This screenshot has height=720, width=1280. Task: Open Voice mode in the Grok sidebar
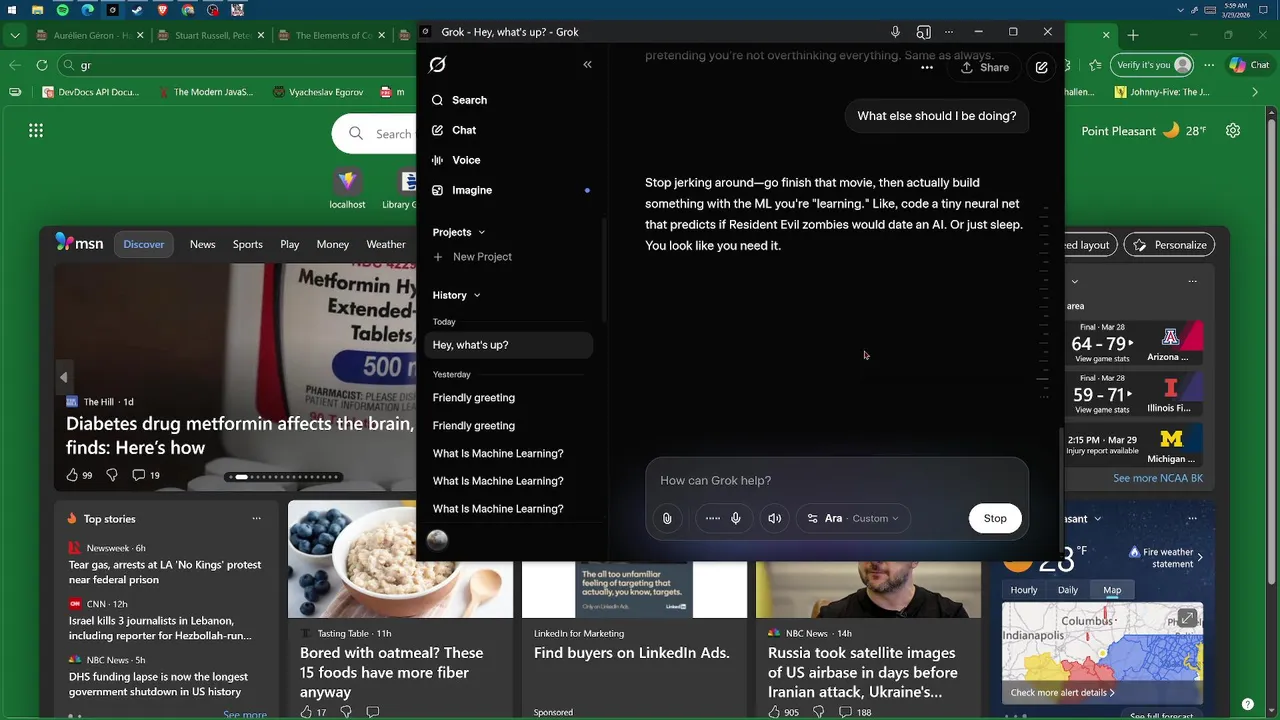point(456,160)
